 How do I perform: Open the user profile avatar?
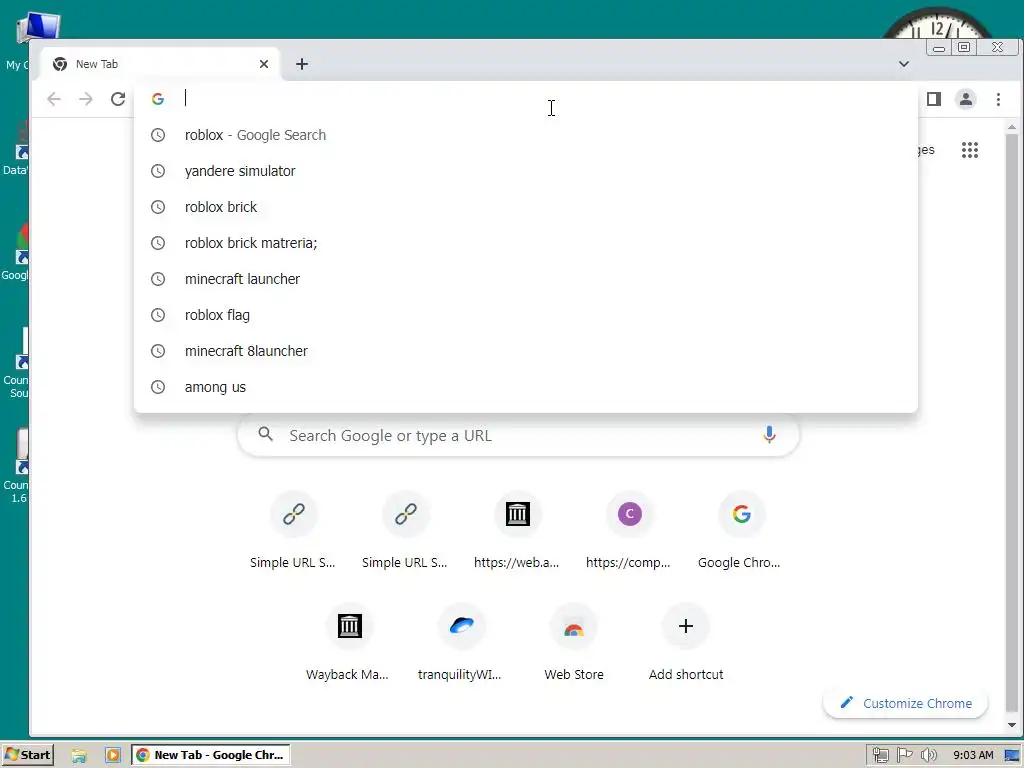point(965,99)
